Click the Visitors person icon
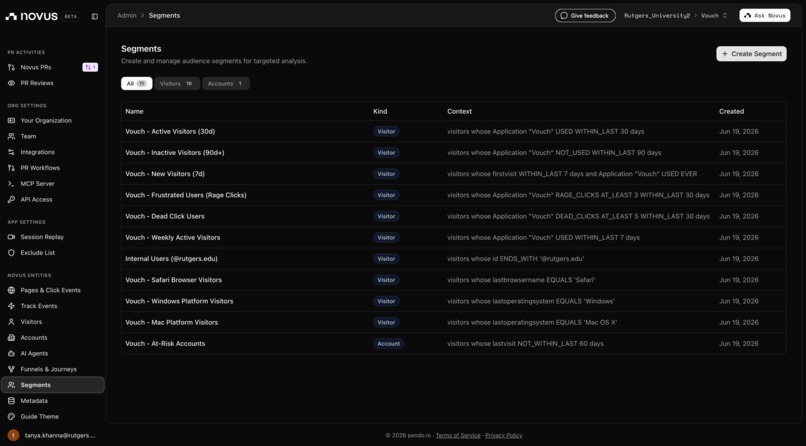806x446 pixels. pyautogui.click(x=11, y=322)
